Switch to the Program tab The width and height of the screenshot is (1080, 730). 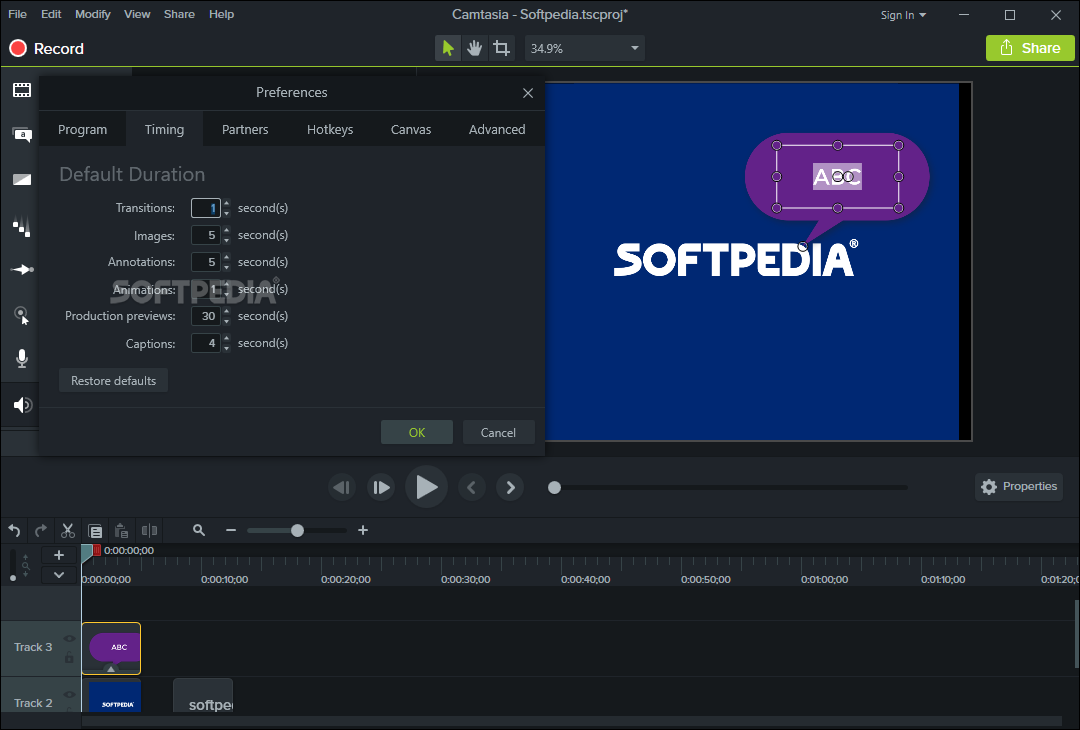click(x=83, y=129)
